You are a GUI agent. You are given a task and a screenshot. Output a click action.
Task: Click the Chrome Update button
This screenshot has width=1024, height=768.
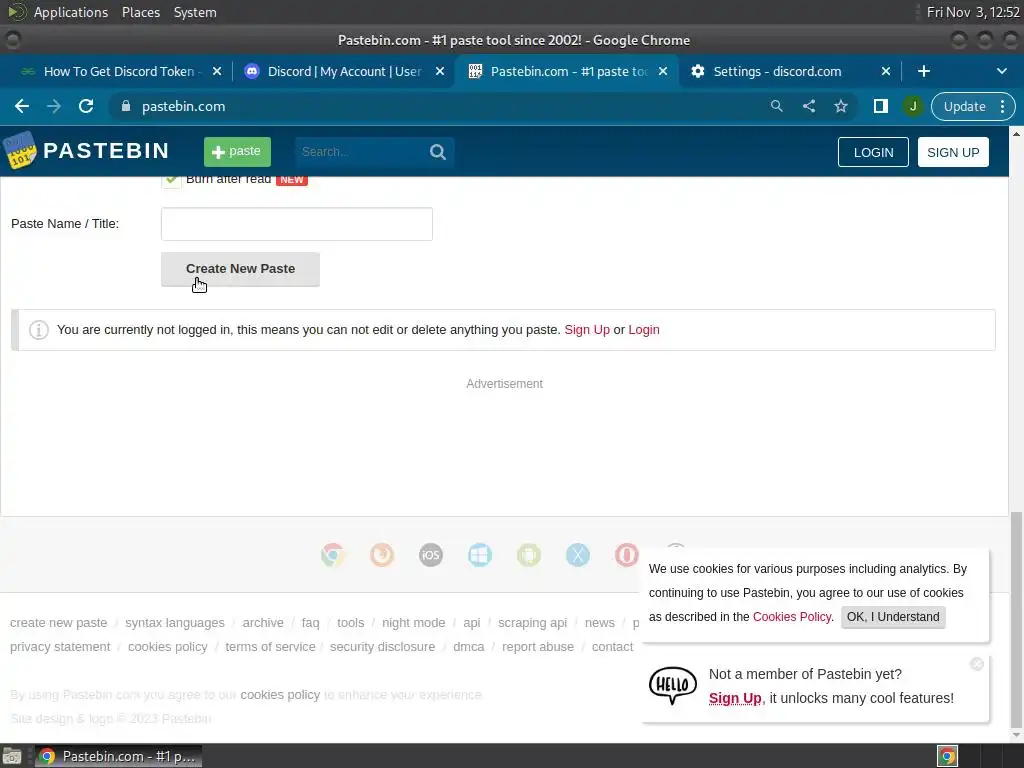pos(965,106)
